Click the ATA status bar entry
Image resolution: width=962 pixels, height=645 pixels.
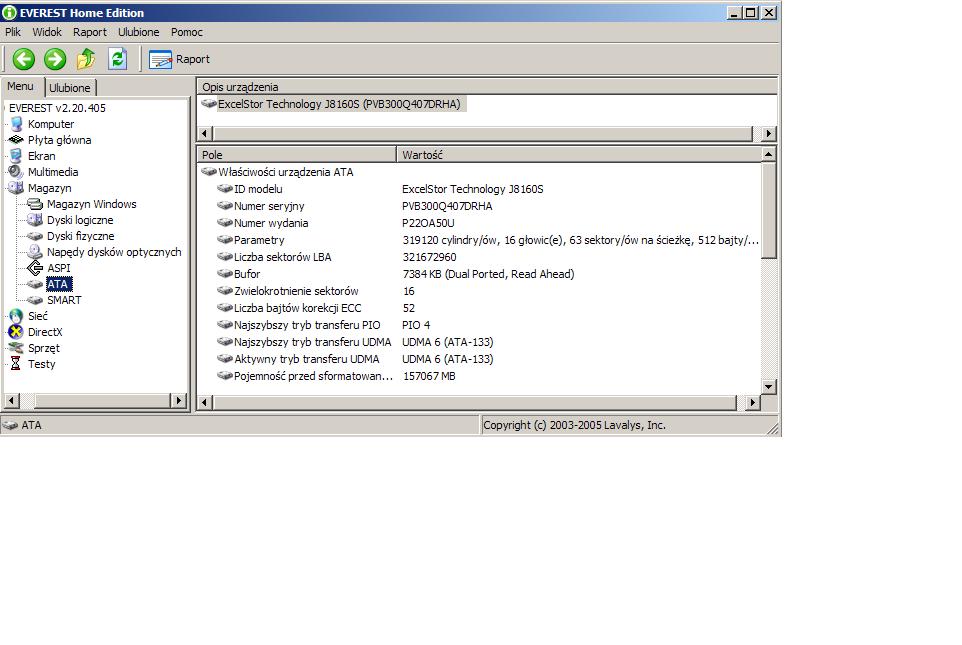pyautogui.click(x=22, y=425)
